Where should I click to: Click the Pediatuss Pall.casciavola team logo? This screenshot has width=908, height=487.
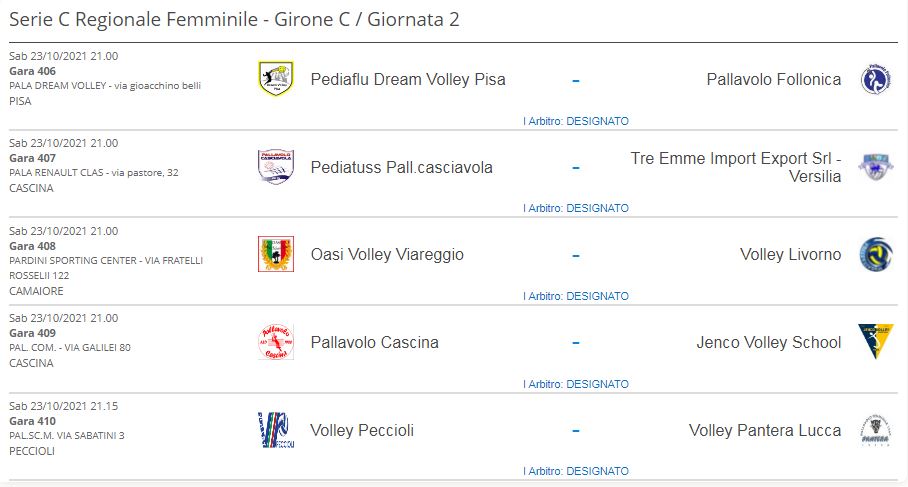[275, 167]
